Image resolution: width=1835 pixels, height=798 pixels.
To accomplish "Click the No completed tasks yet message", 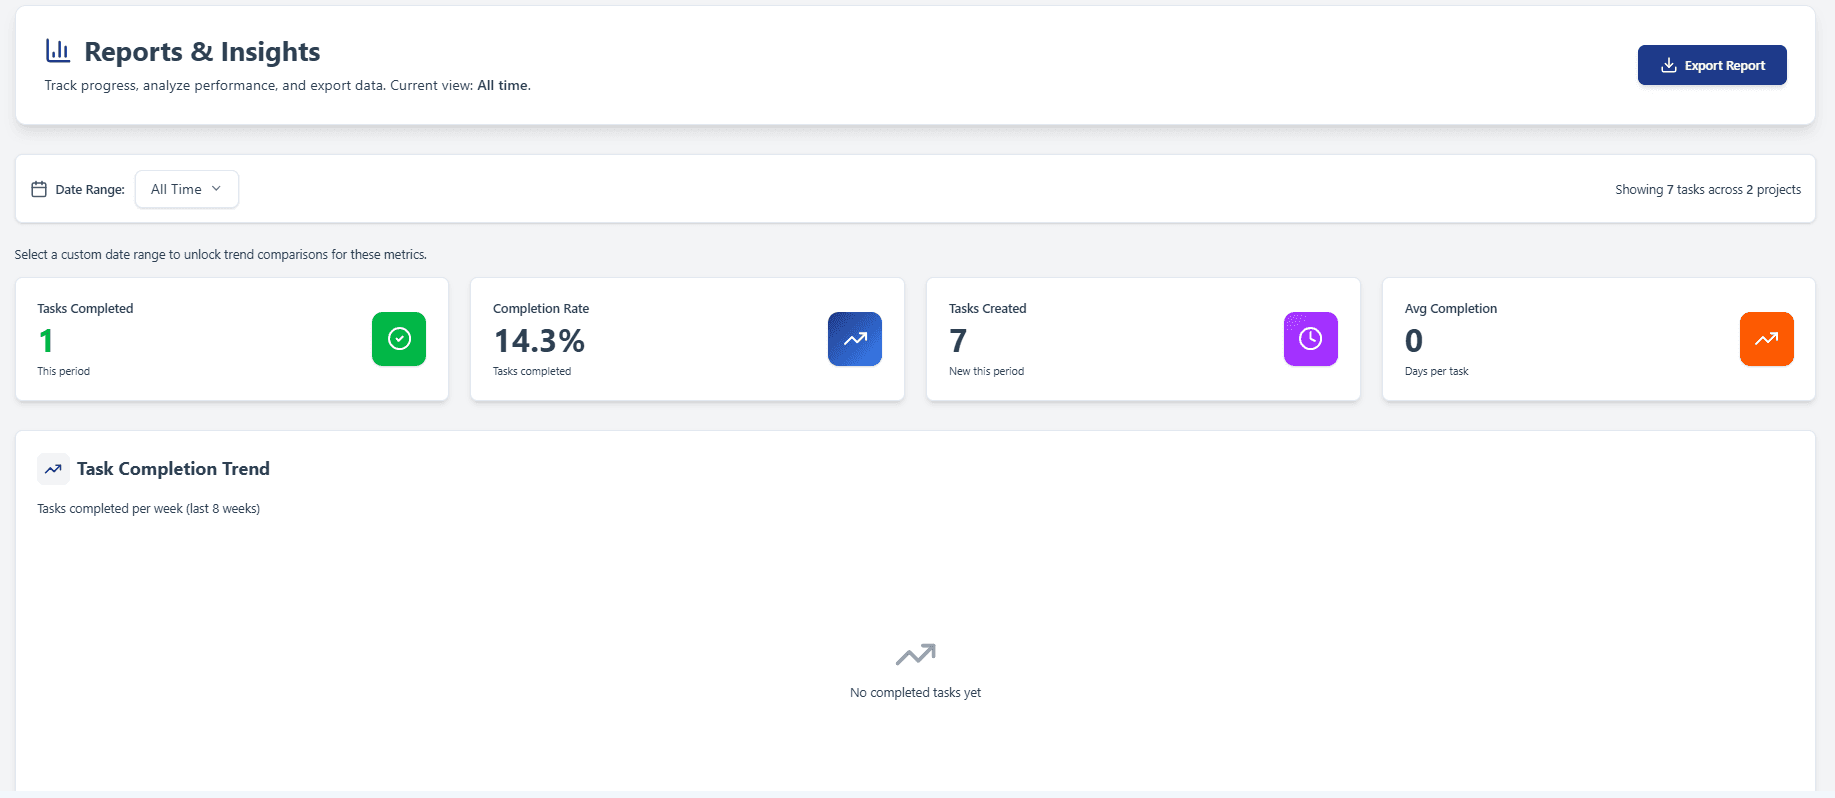I will (x=914, y=691).
